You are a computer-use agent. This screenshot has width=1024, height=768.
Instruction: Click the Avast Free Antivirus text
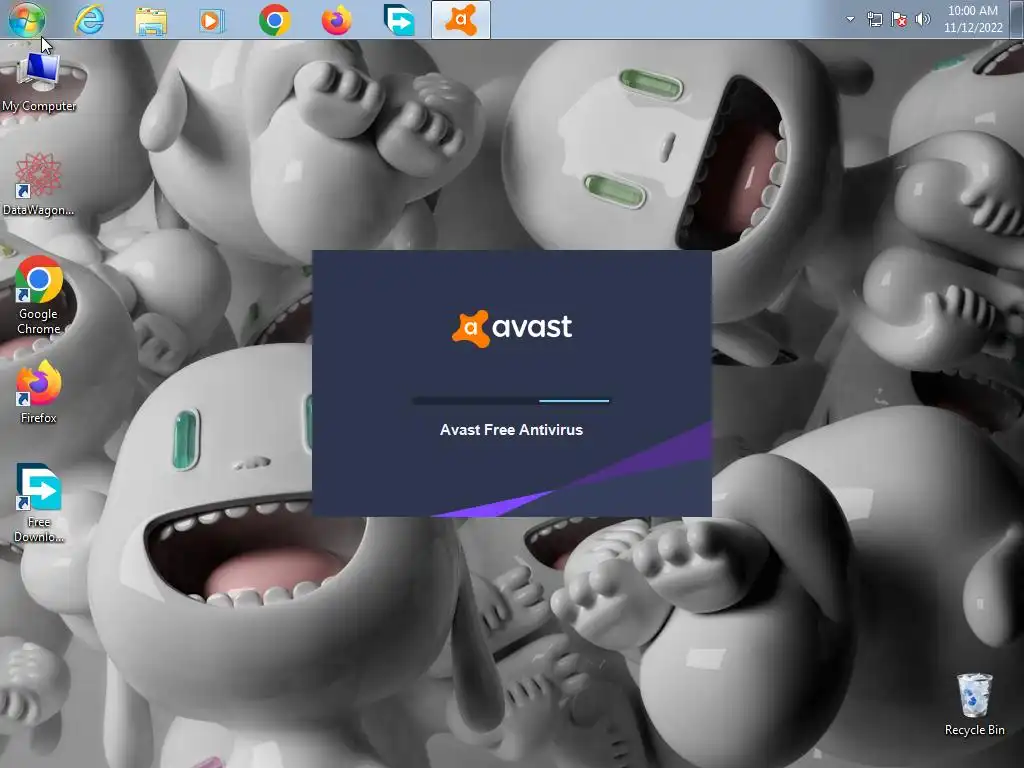pos(511,430)
